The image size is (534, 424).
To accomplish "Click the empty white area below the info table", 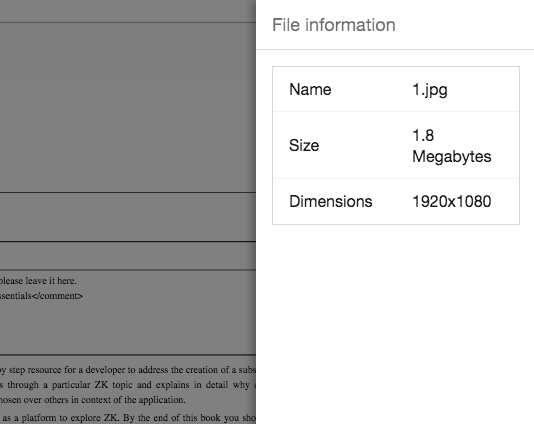I will (x=395, y=324).
